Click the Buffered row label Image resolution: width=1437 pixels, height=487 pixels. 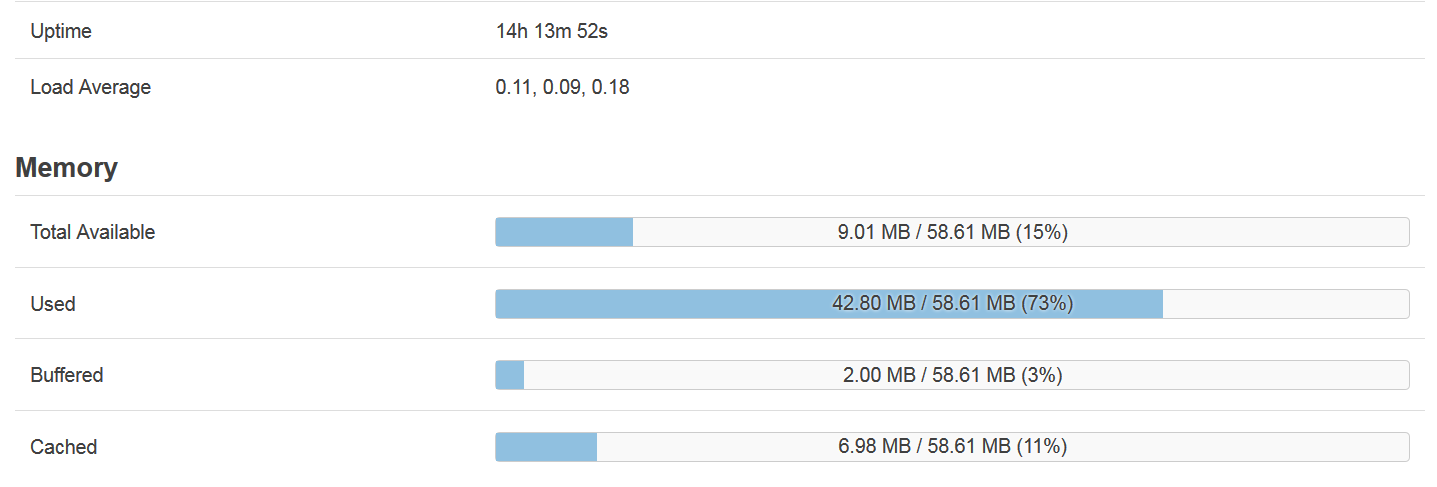point(67,375)
